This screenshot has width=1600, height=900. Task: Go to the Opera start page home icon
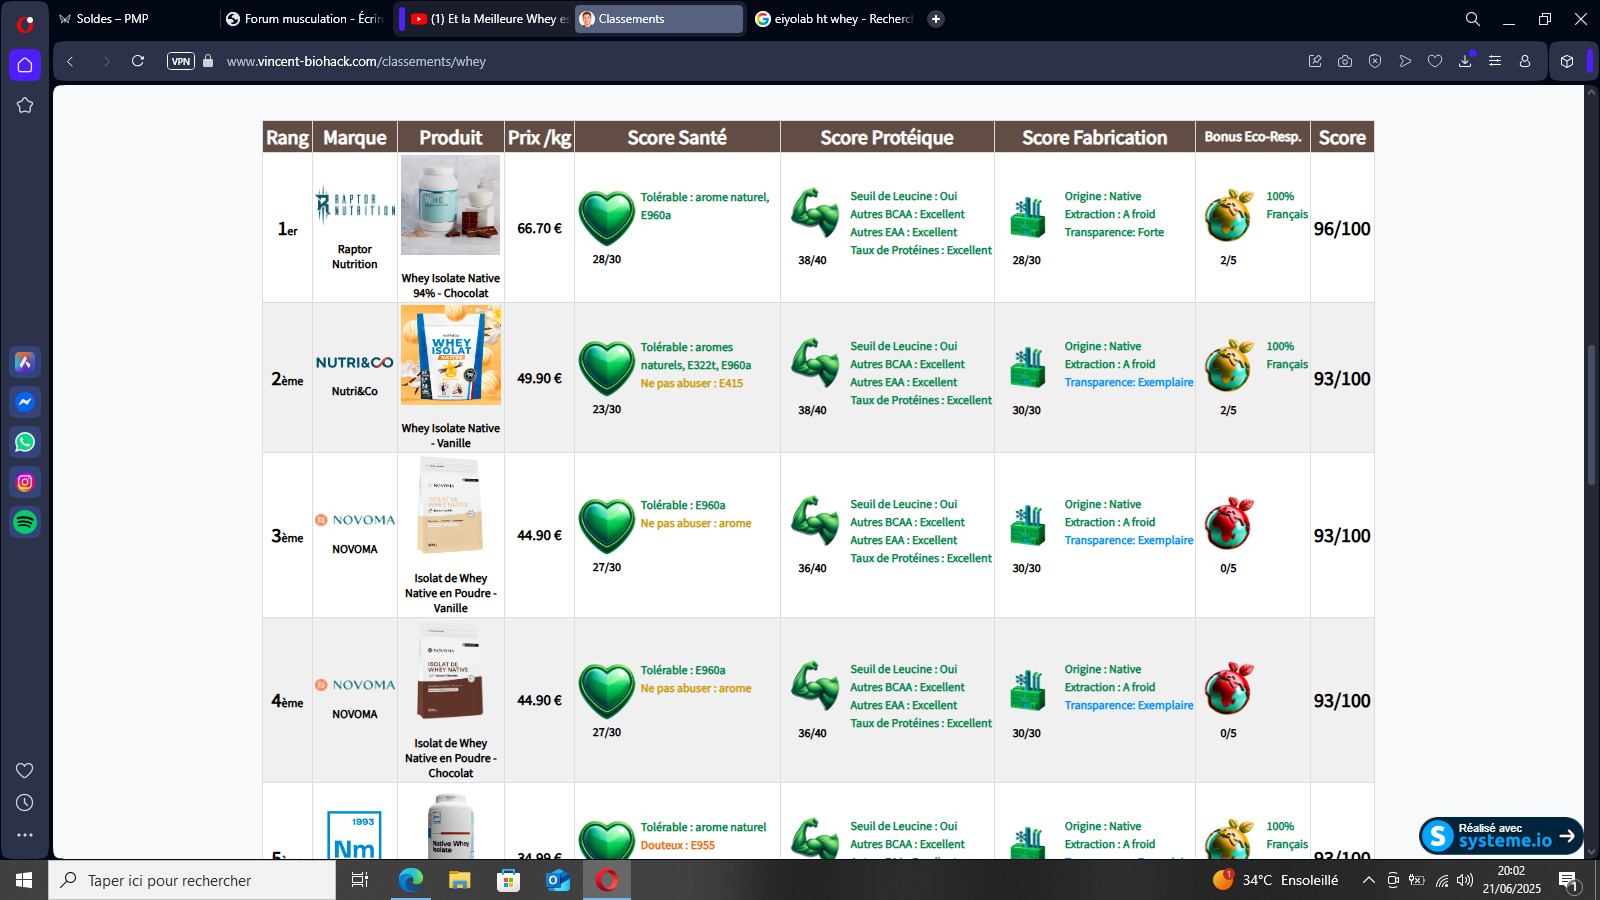25,65
